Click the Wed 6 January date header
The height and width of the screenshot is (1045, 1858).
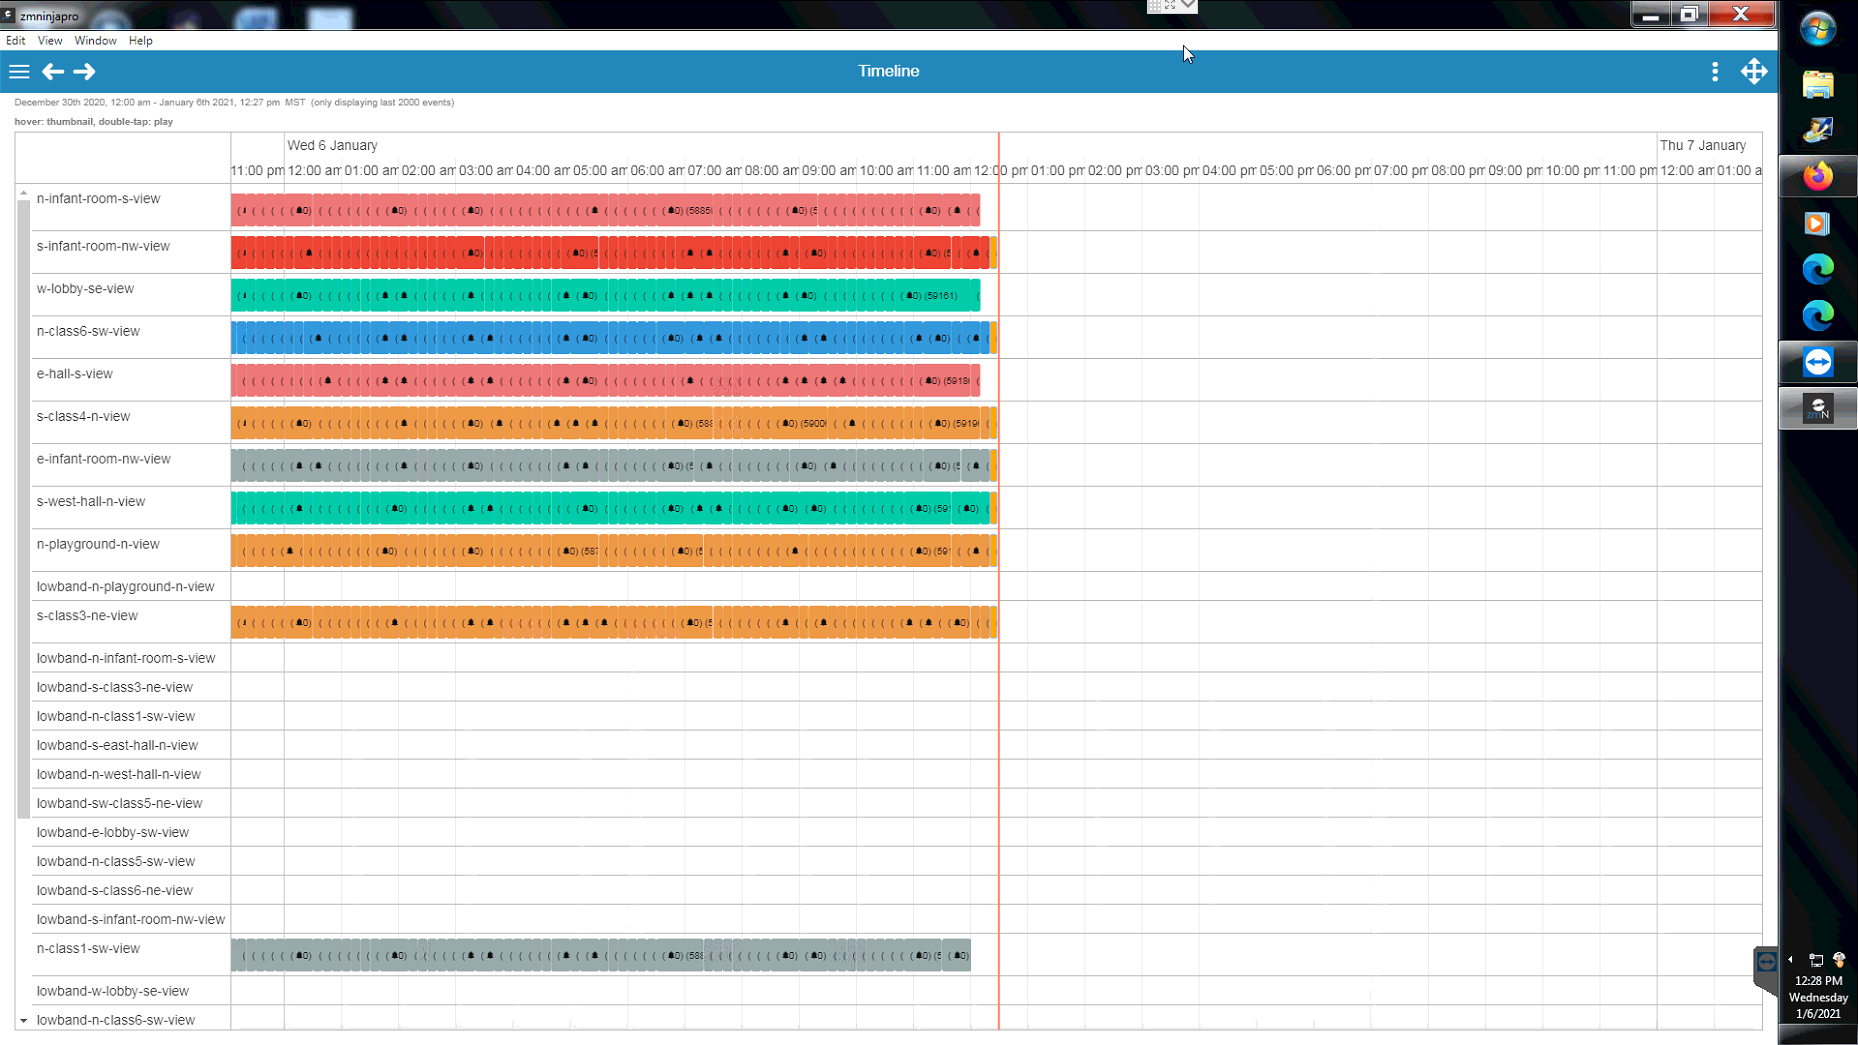332,145
